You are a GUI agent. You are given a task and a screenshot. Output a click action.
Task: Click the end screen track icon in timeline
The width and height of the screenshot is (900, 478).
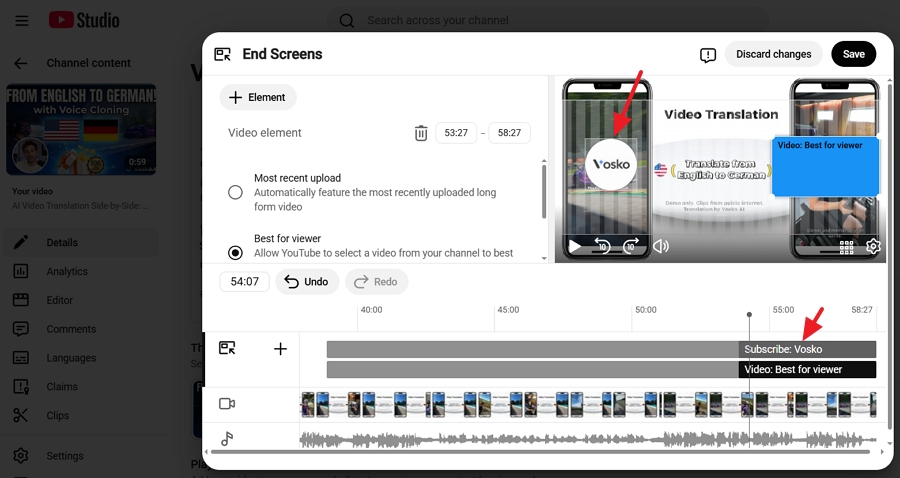(227, 348)
